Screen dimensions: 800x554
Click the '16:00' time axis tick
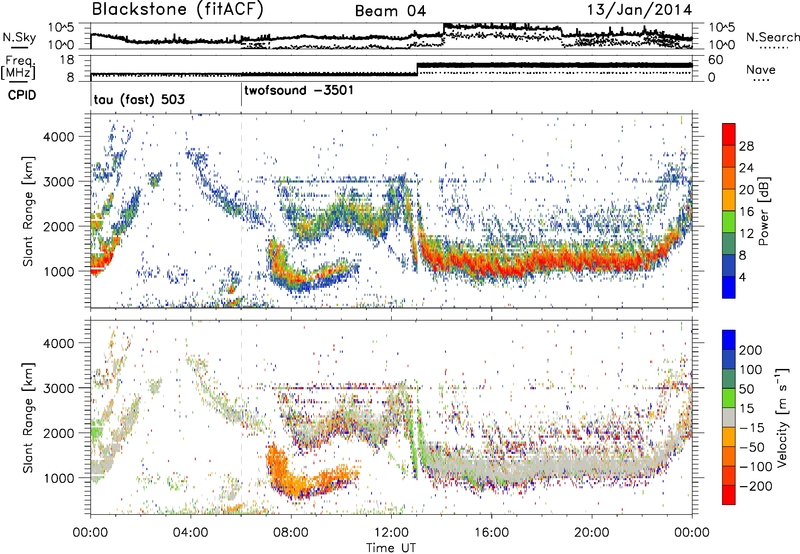pyautogui.click(x=491, y=533)
